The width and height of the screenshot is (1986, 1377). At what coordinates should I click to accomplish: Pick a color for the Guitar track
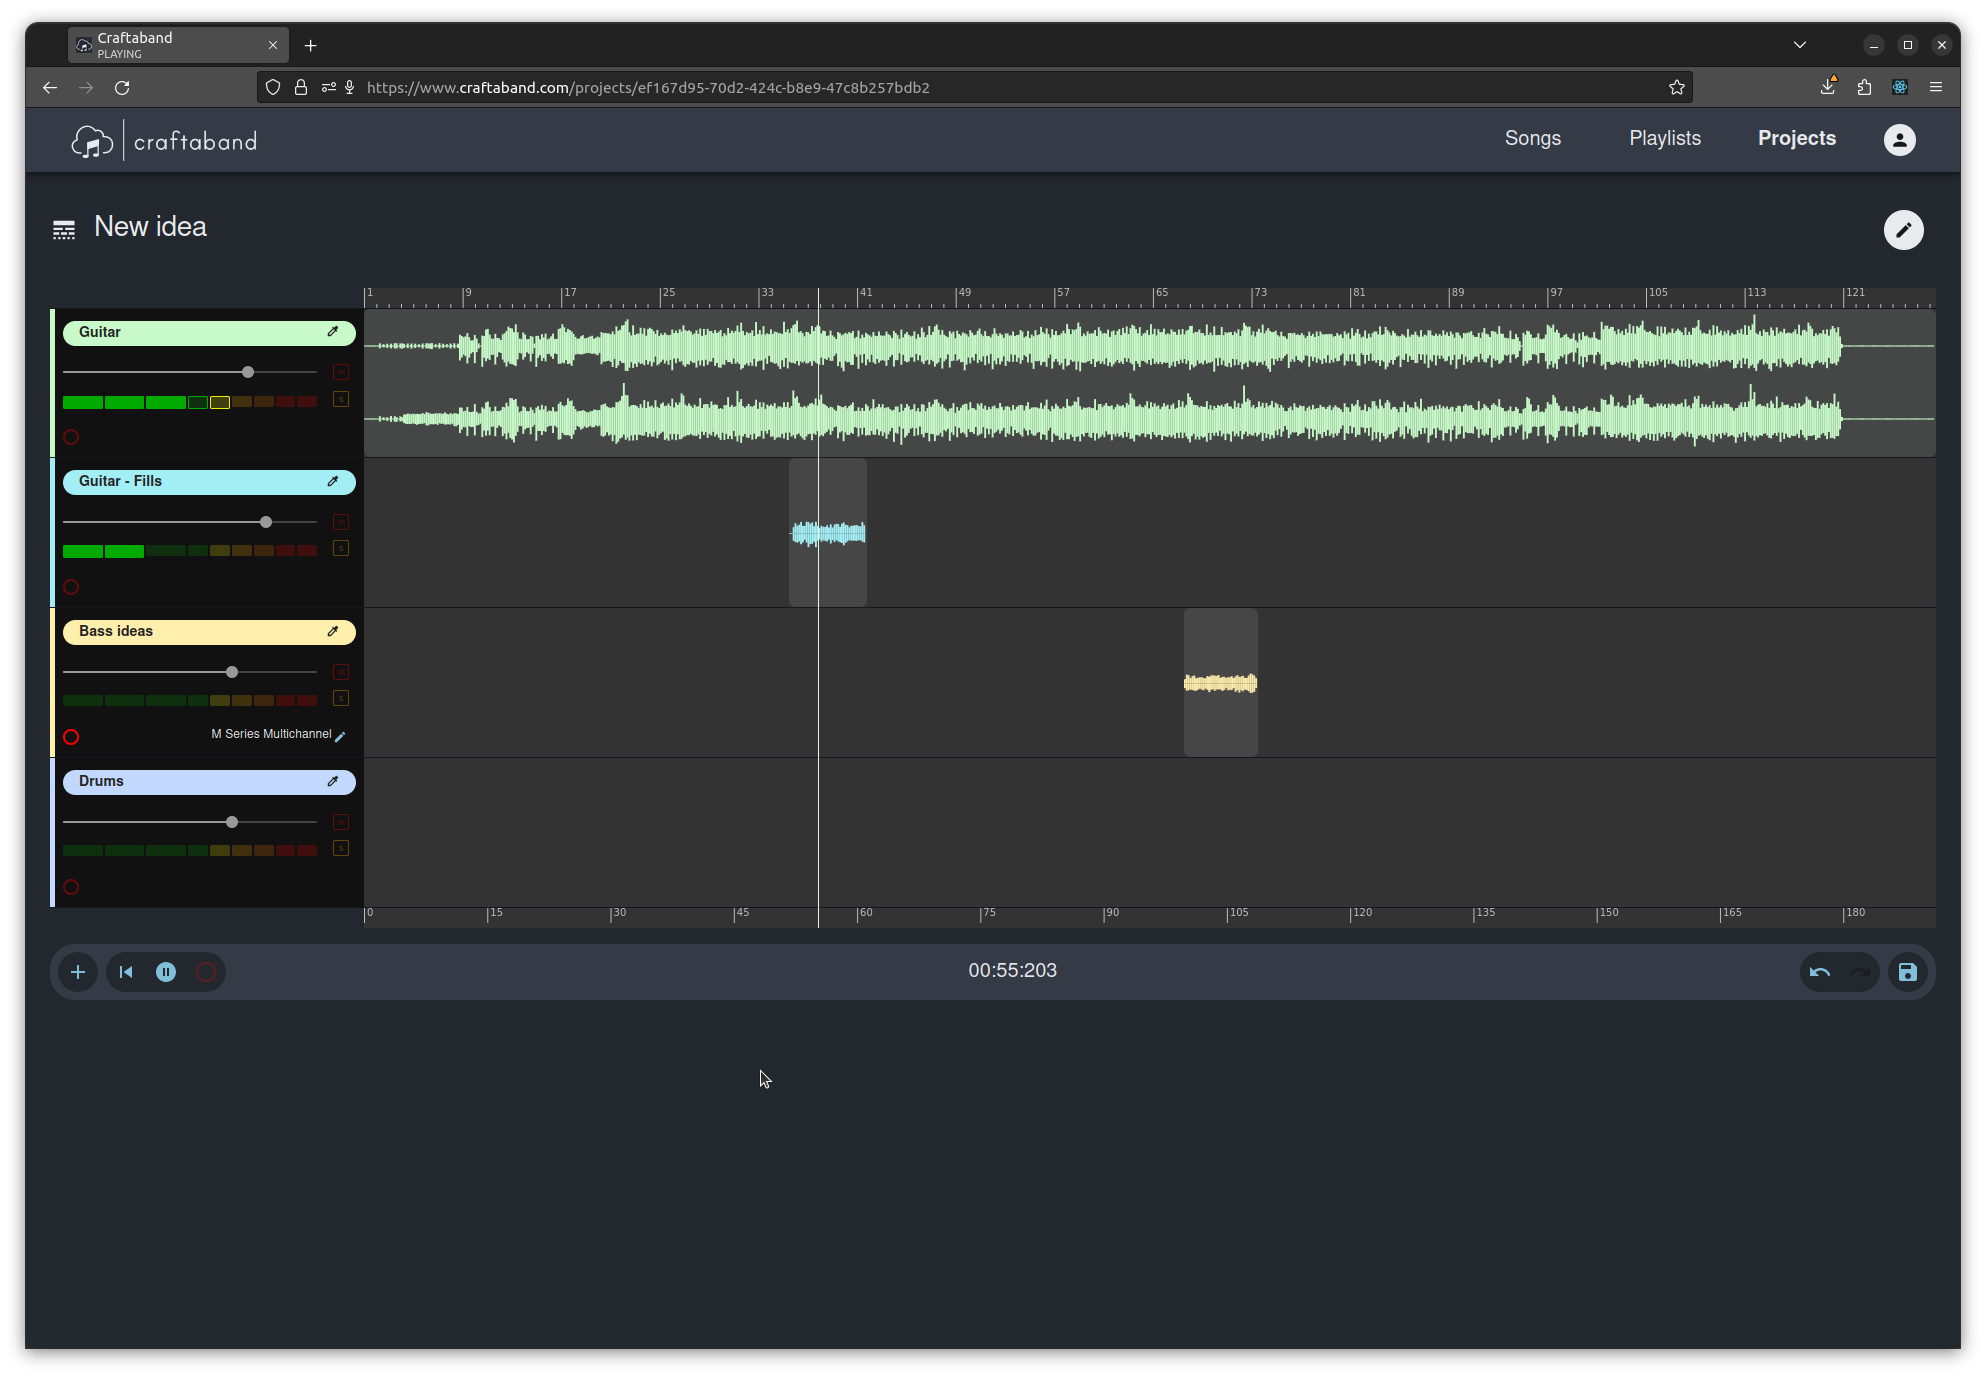coord(333,332)
